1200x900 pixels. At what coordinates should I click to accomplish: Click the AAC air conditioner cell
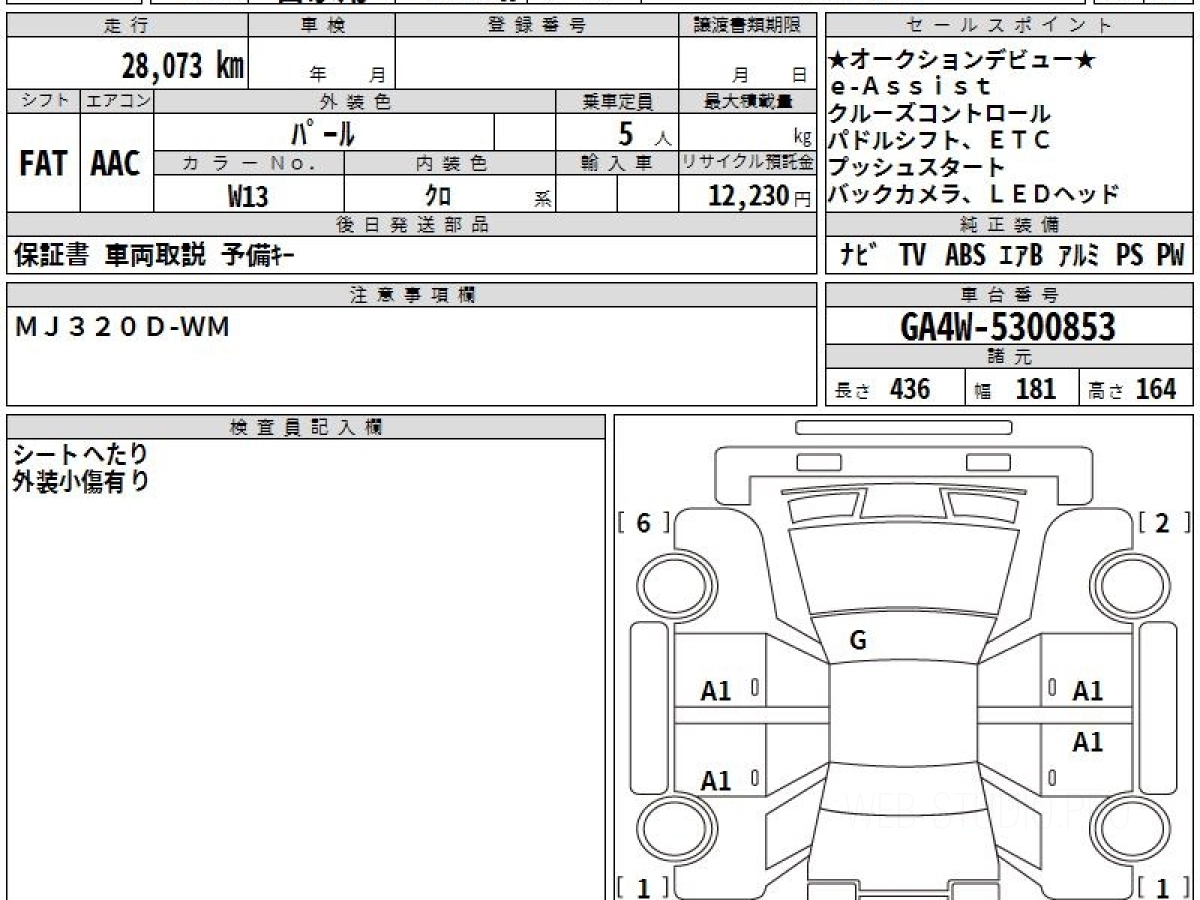pos(116,164)
